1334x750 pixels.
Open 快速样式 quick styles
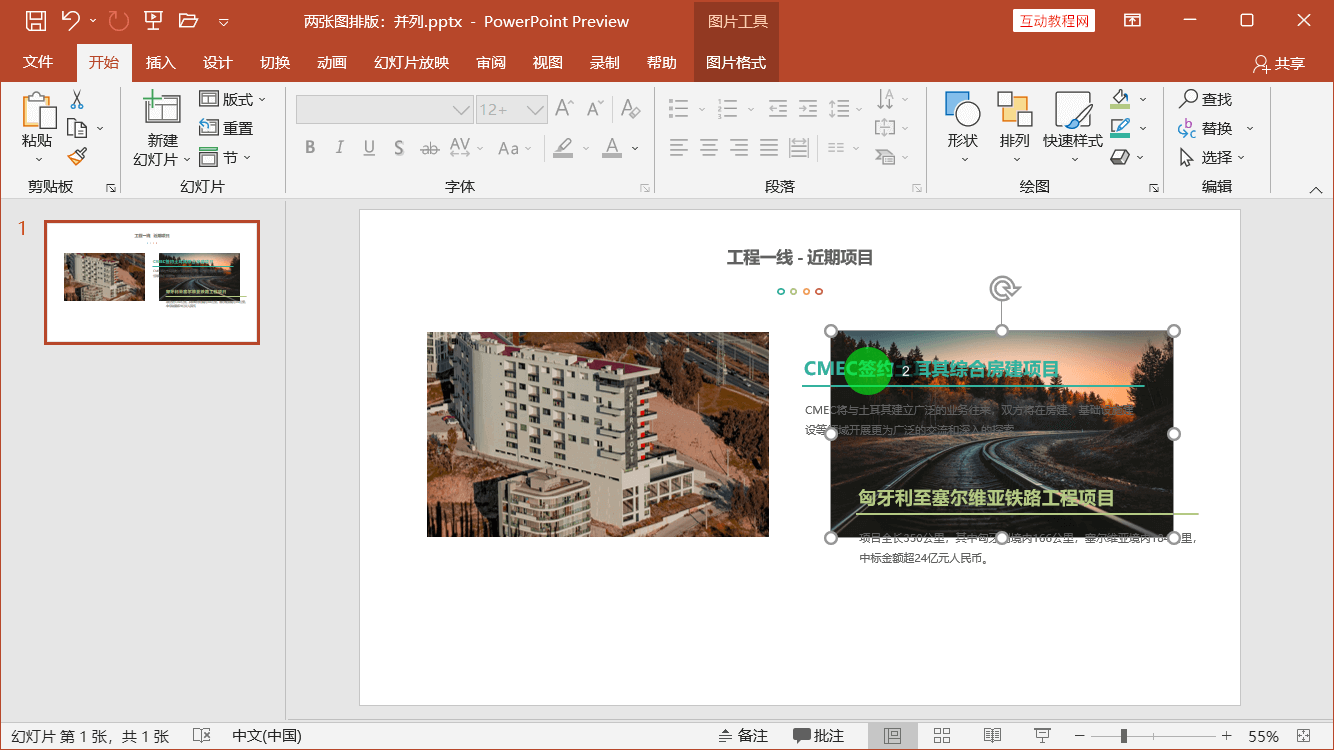coord(1072,127)
